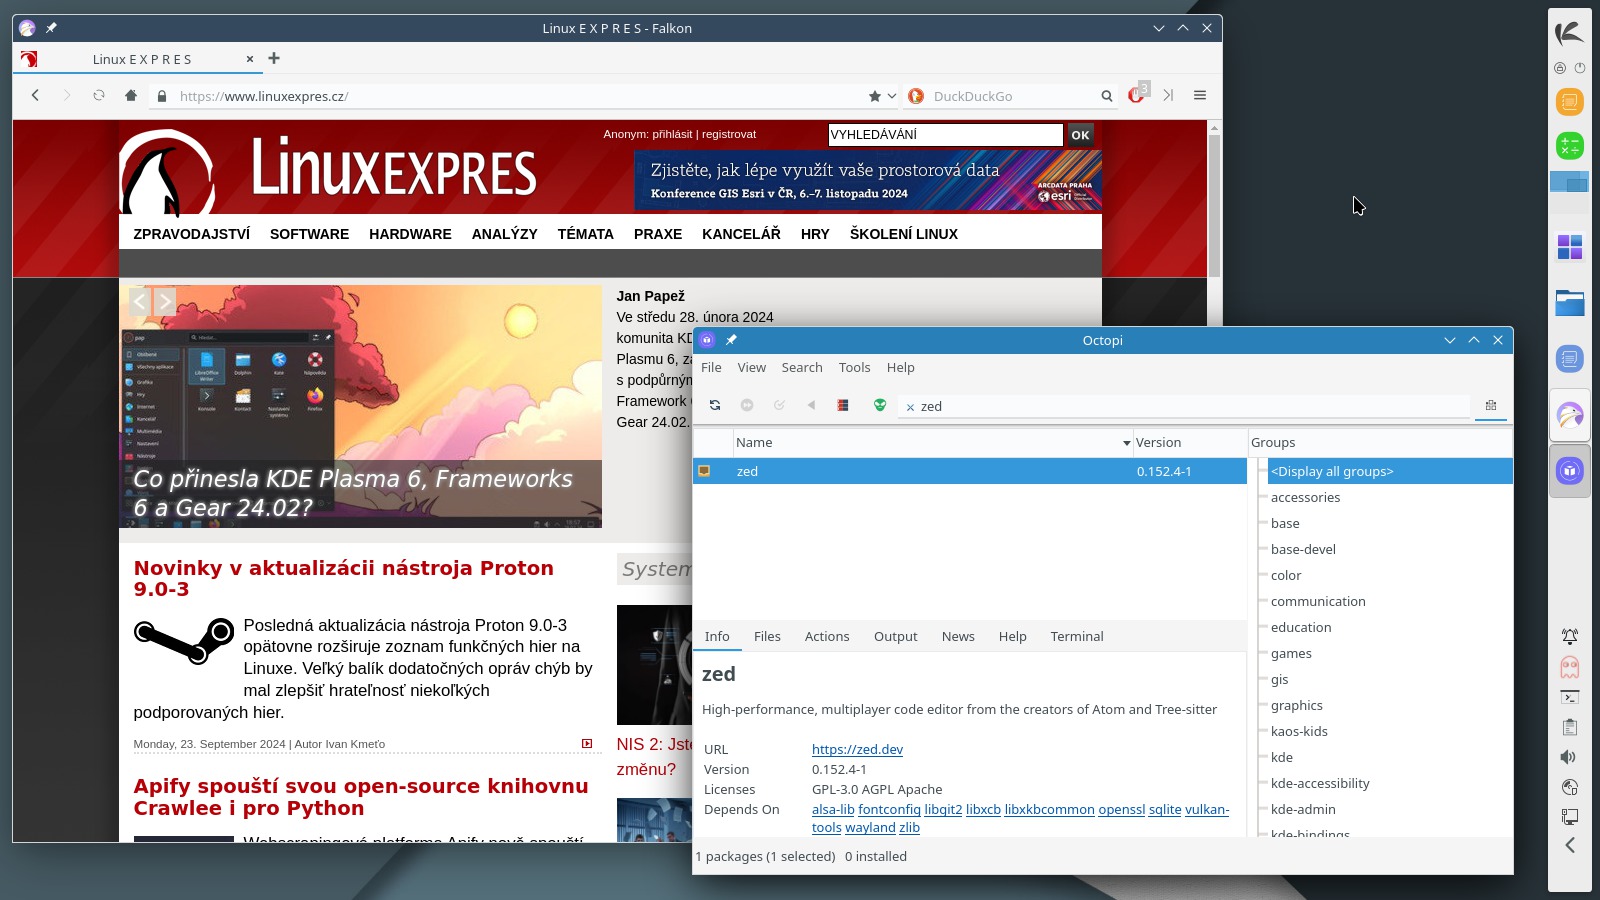Click Falkon's back navigation arrow
This screenshot has width=1600, height=900.
[x=35, y=96]
